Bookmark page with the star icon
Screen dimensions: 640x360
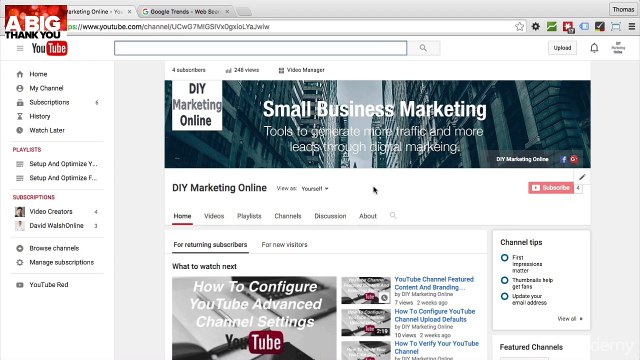(x=519, y=27)
